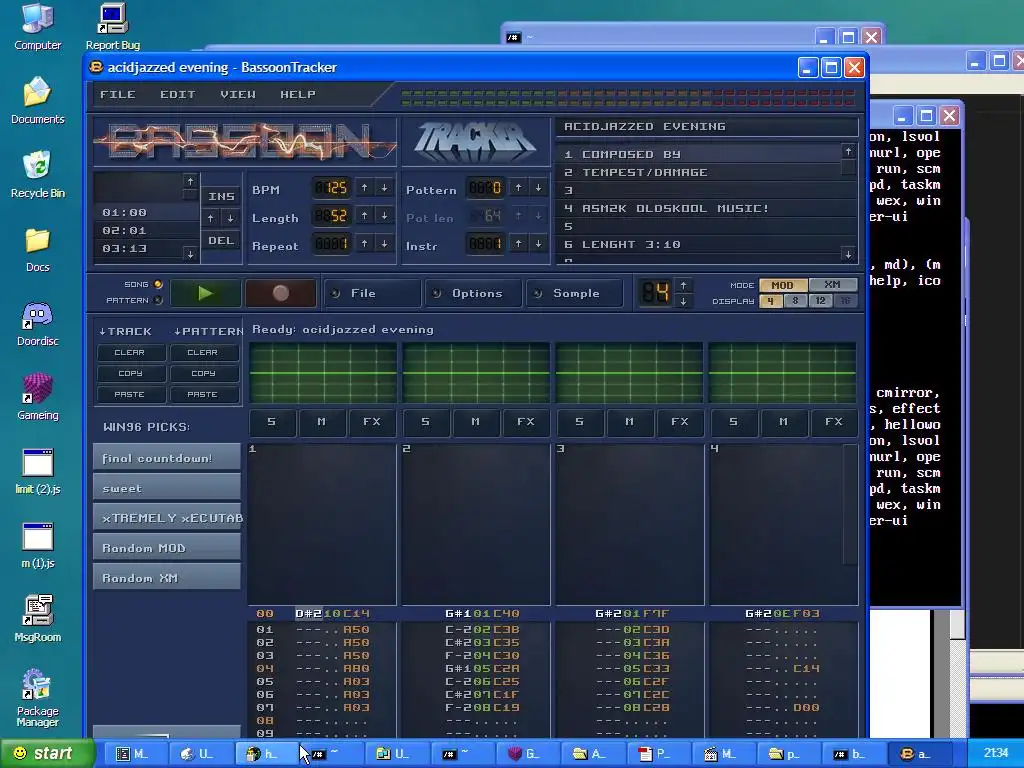Viewport: 1024px width, 768px height.
Task: Paste into the current track
Action: pos(130,394)
